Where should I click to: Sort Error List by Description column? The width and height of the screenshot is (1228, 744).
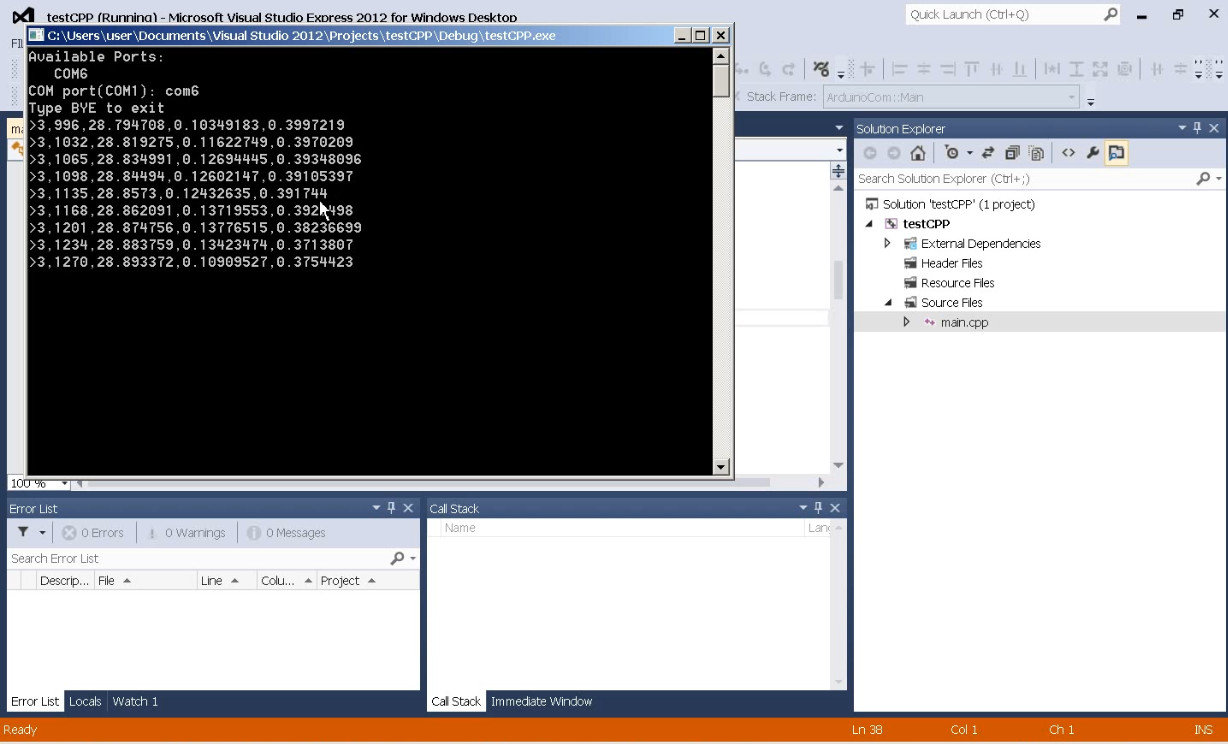(x=65, y=581)
